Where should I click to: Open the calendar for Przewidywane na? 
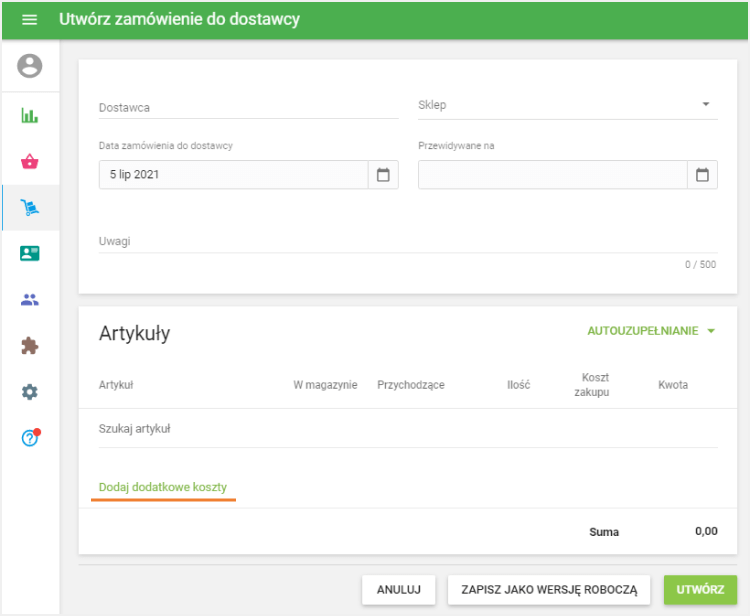702,175
